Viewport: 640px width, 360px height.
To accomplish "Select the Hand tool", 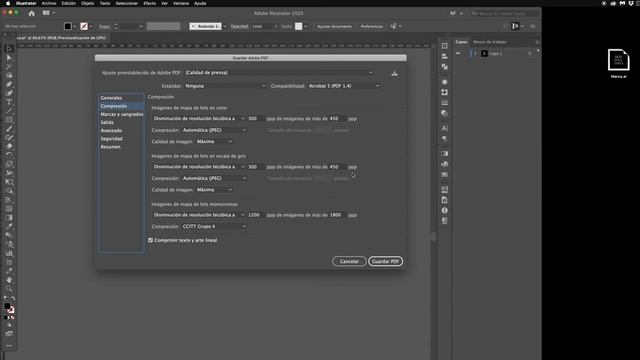I will (x=9, y=280).
